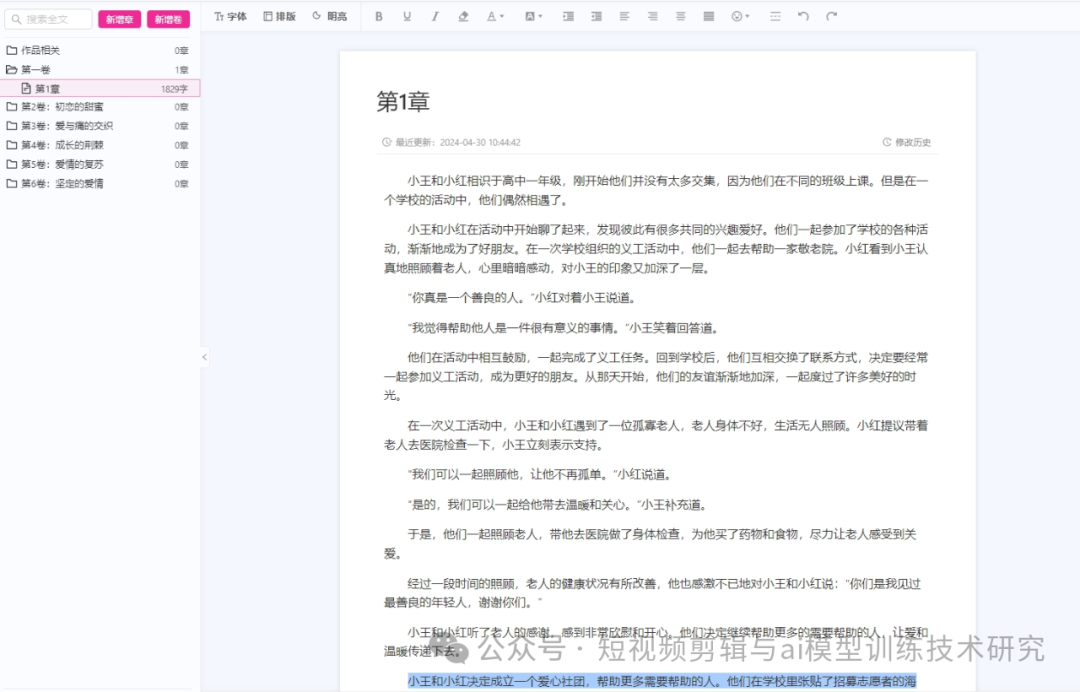Click the folder icon of 第2卷
The image size is (1080, 692).
pos(12,107)
